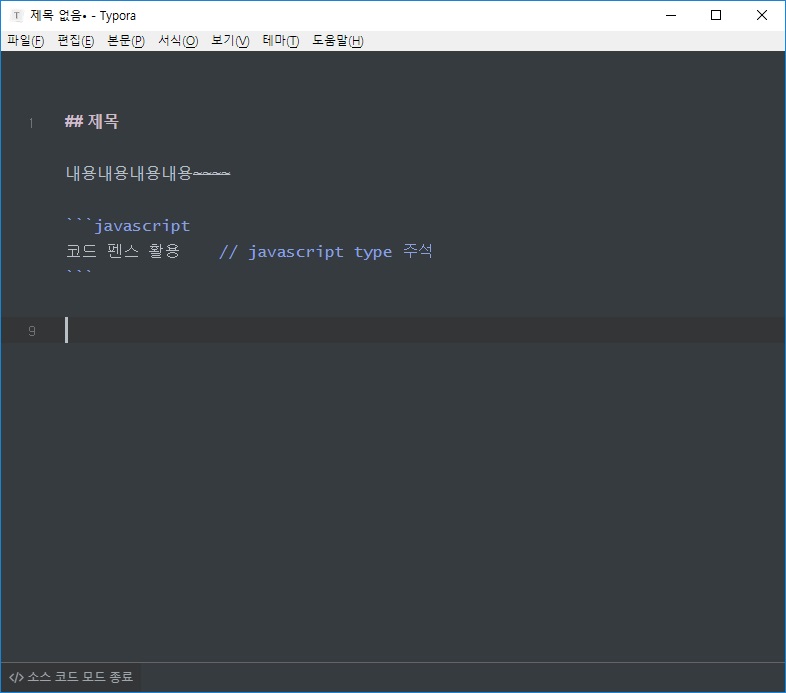Click the Typora app icon in title bar
786x693 pixels.
(x=17, y=16)
